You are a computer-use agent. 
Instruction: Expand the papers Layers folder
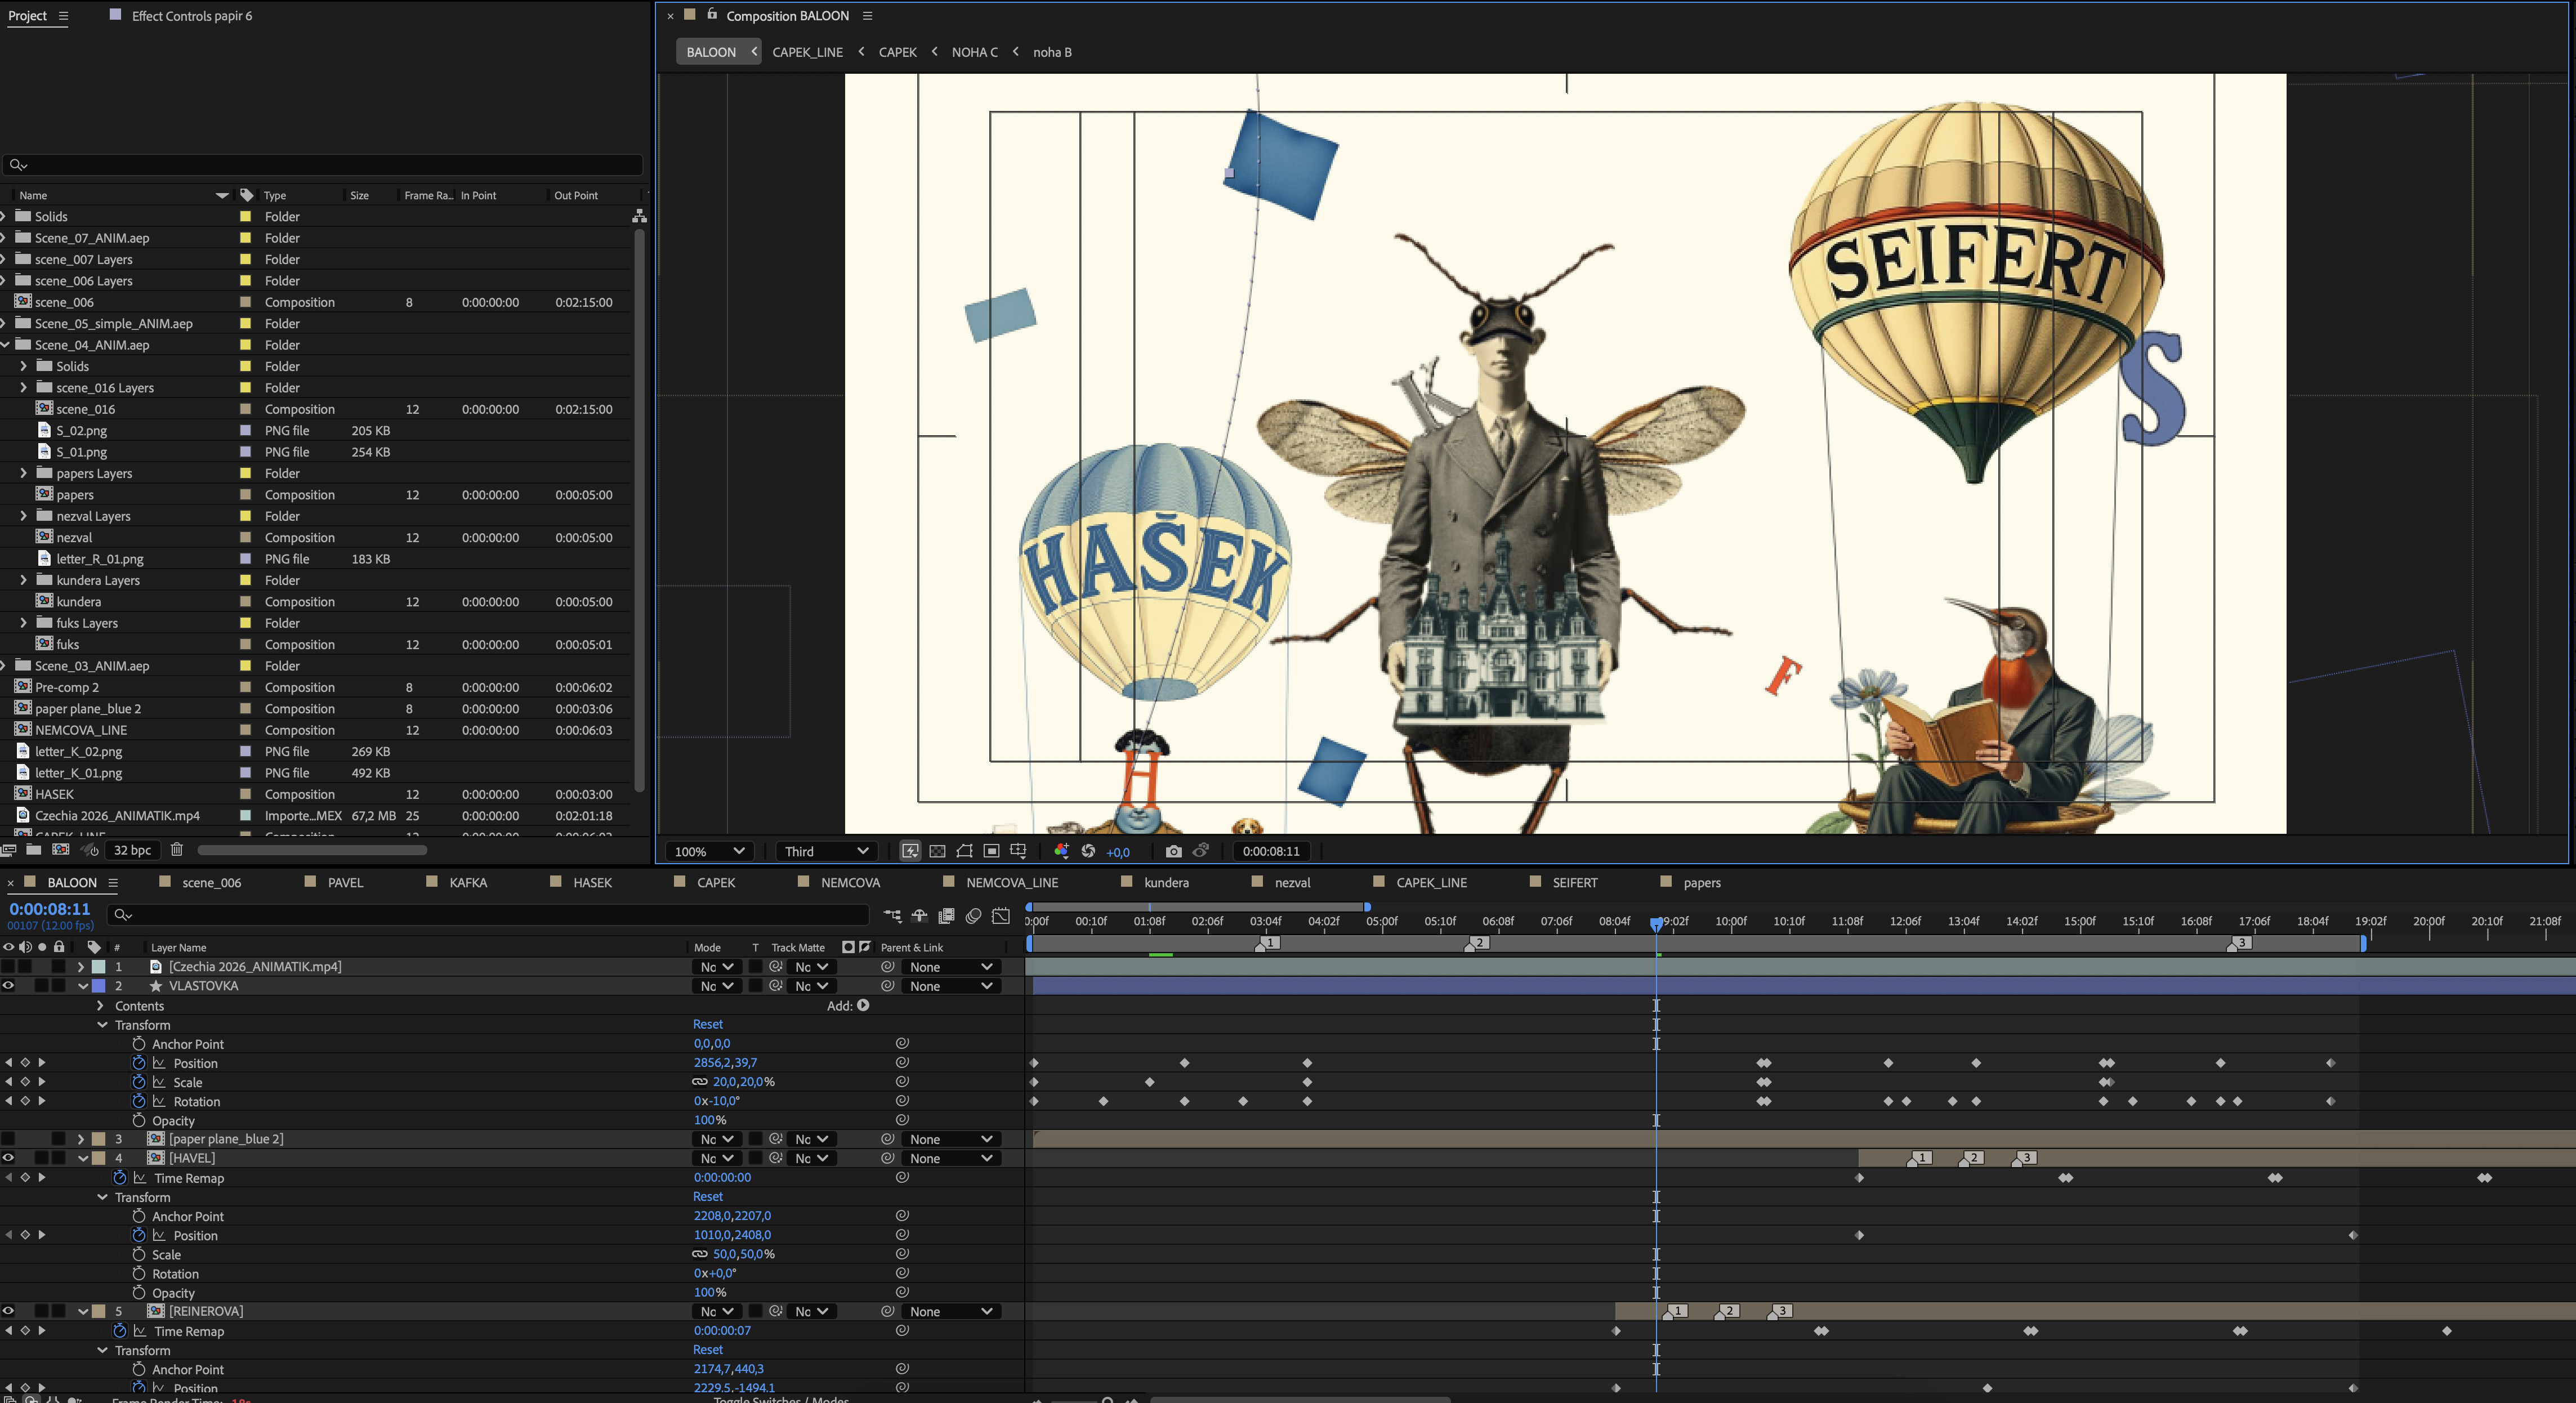(23, 473)
